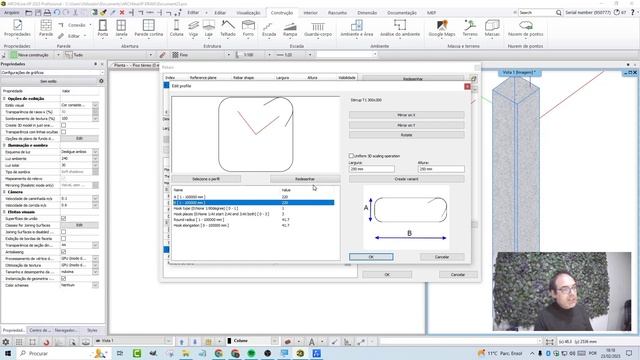Open the Nuvem de pontos tool
Viewport: 640px width, 360px height.
tap(525, 28)
